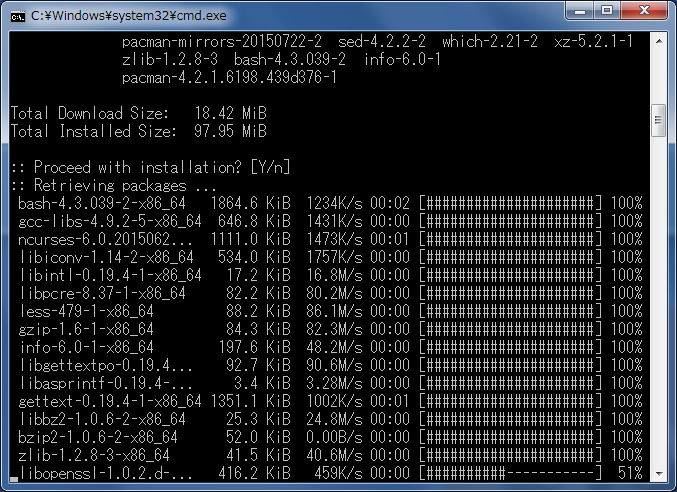Click the less-479-1-x86_64 row name
The width and height of the screenshot is (677, 492).
click(87, 311)
